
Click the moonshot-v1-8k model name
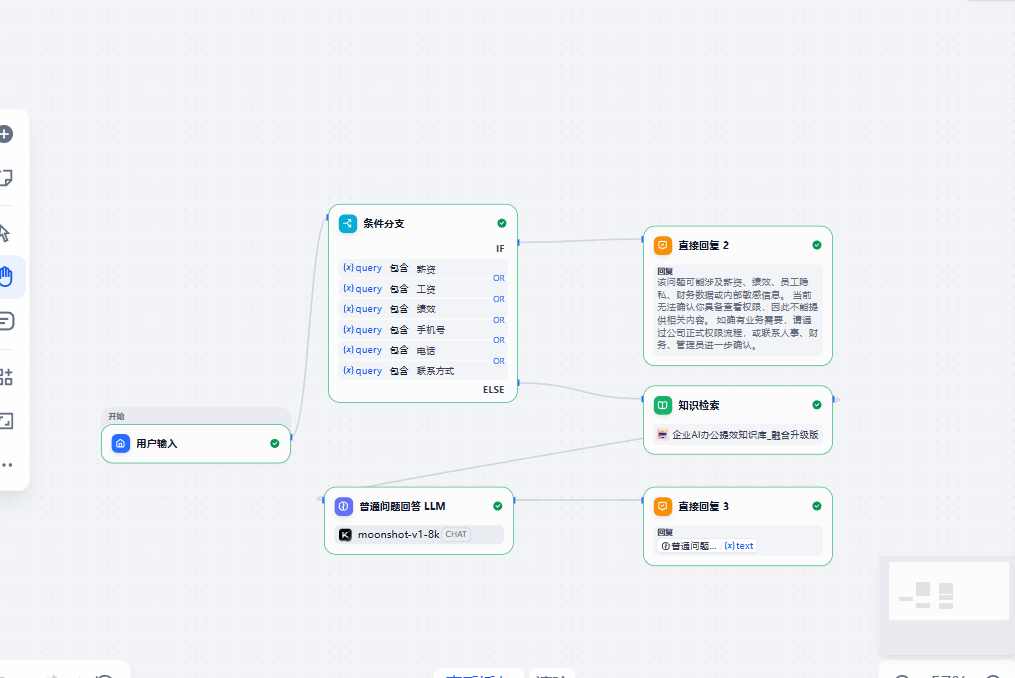pos(399,534)
